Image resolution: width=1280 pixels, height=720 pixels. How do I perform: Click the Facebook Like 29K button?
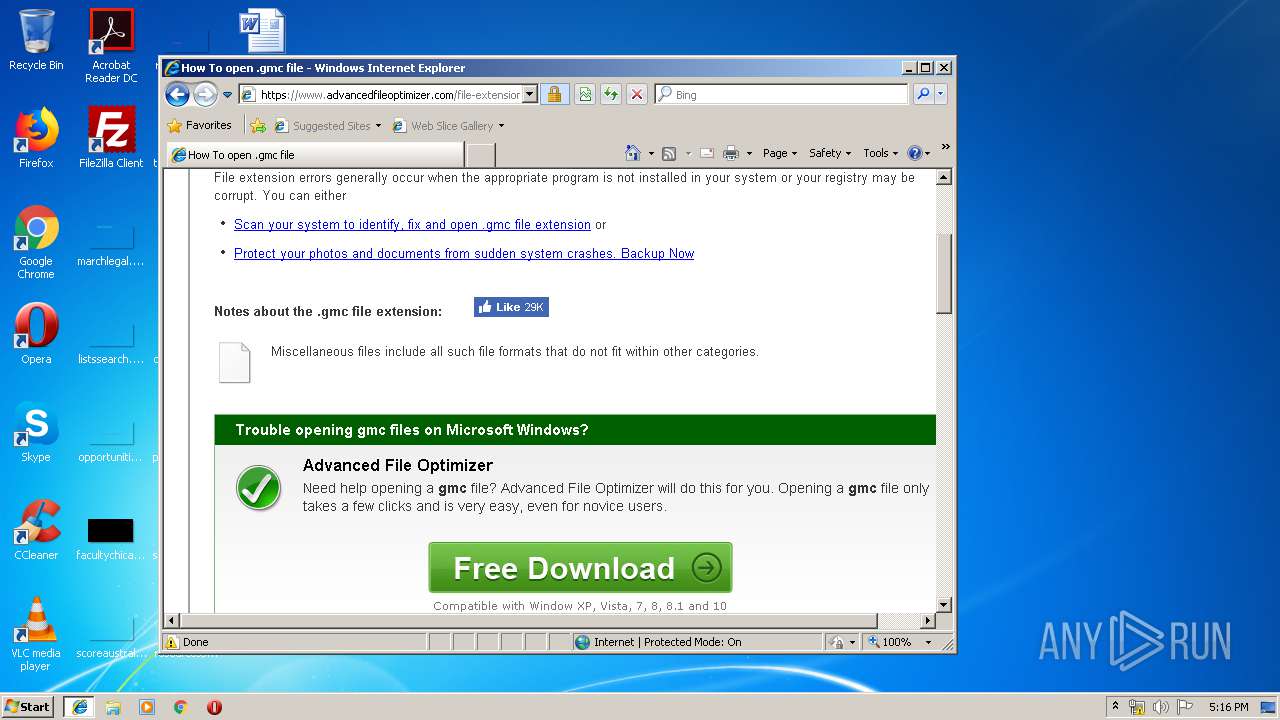[x=511, y=307]
